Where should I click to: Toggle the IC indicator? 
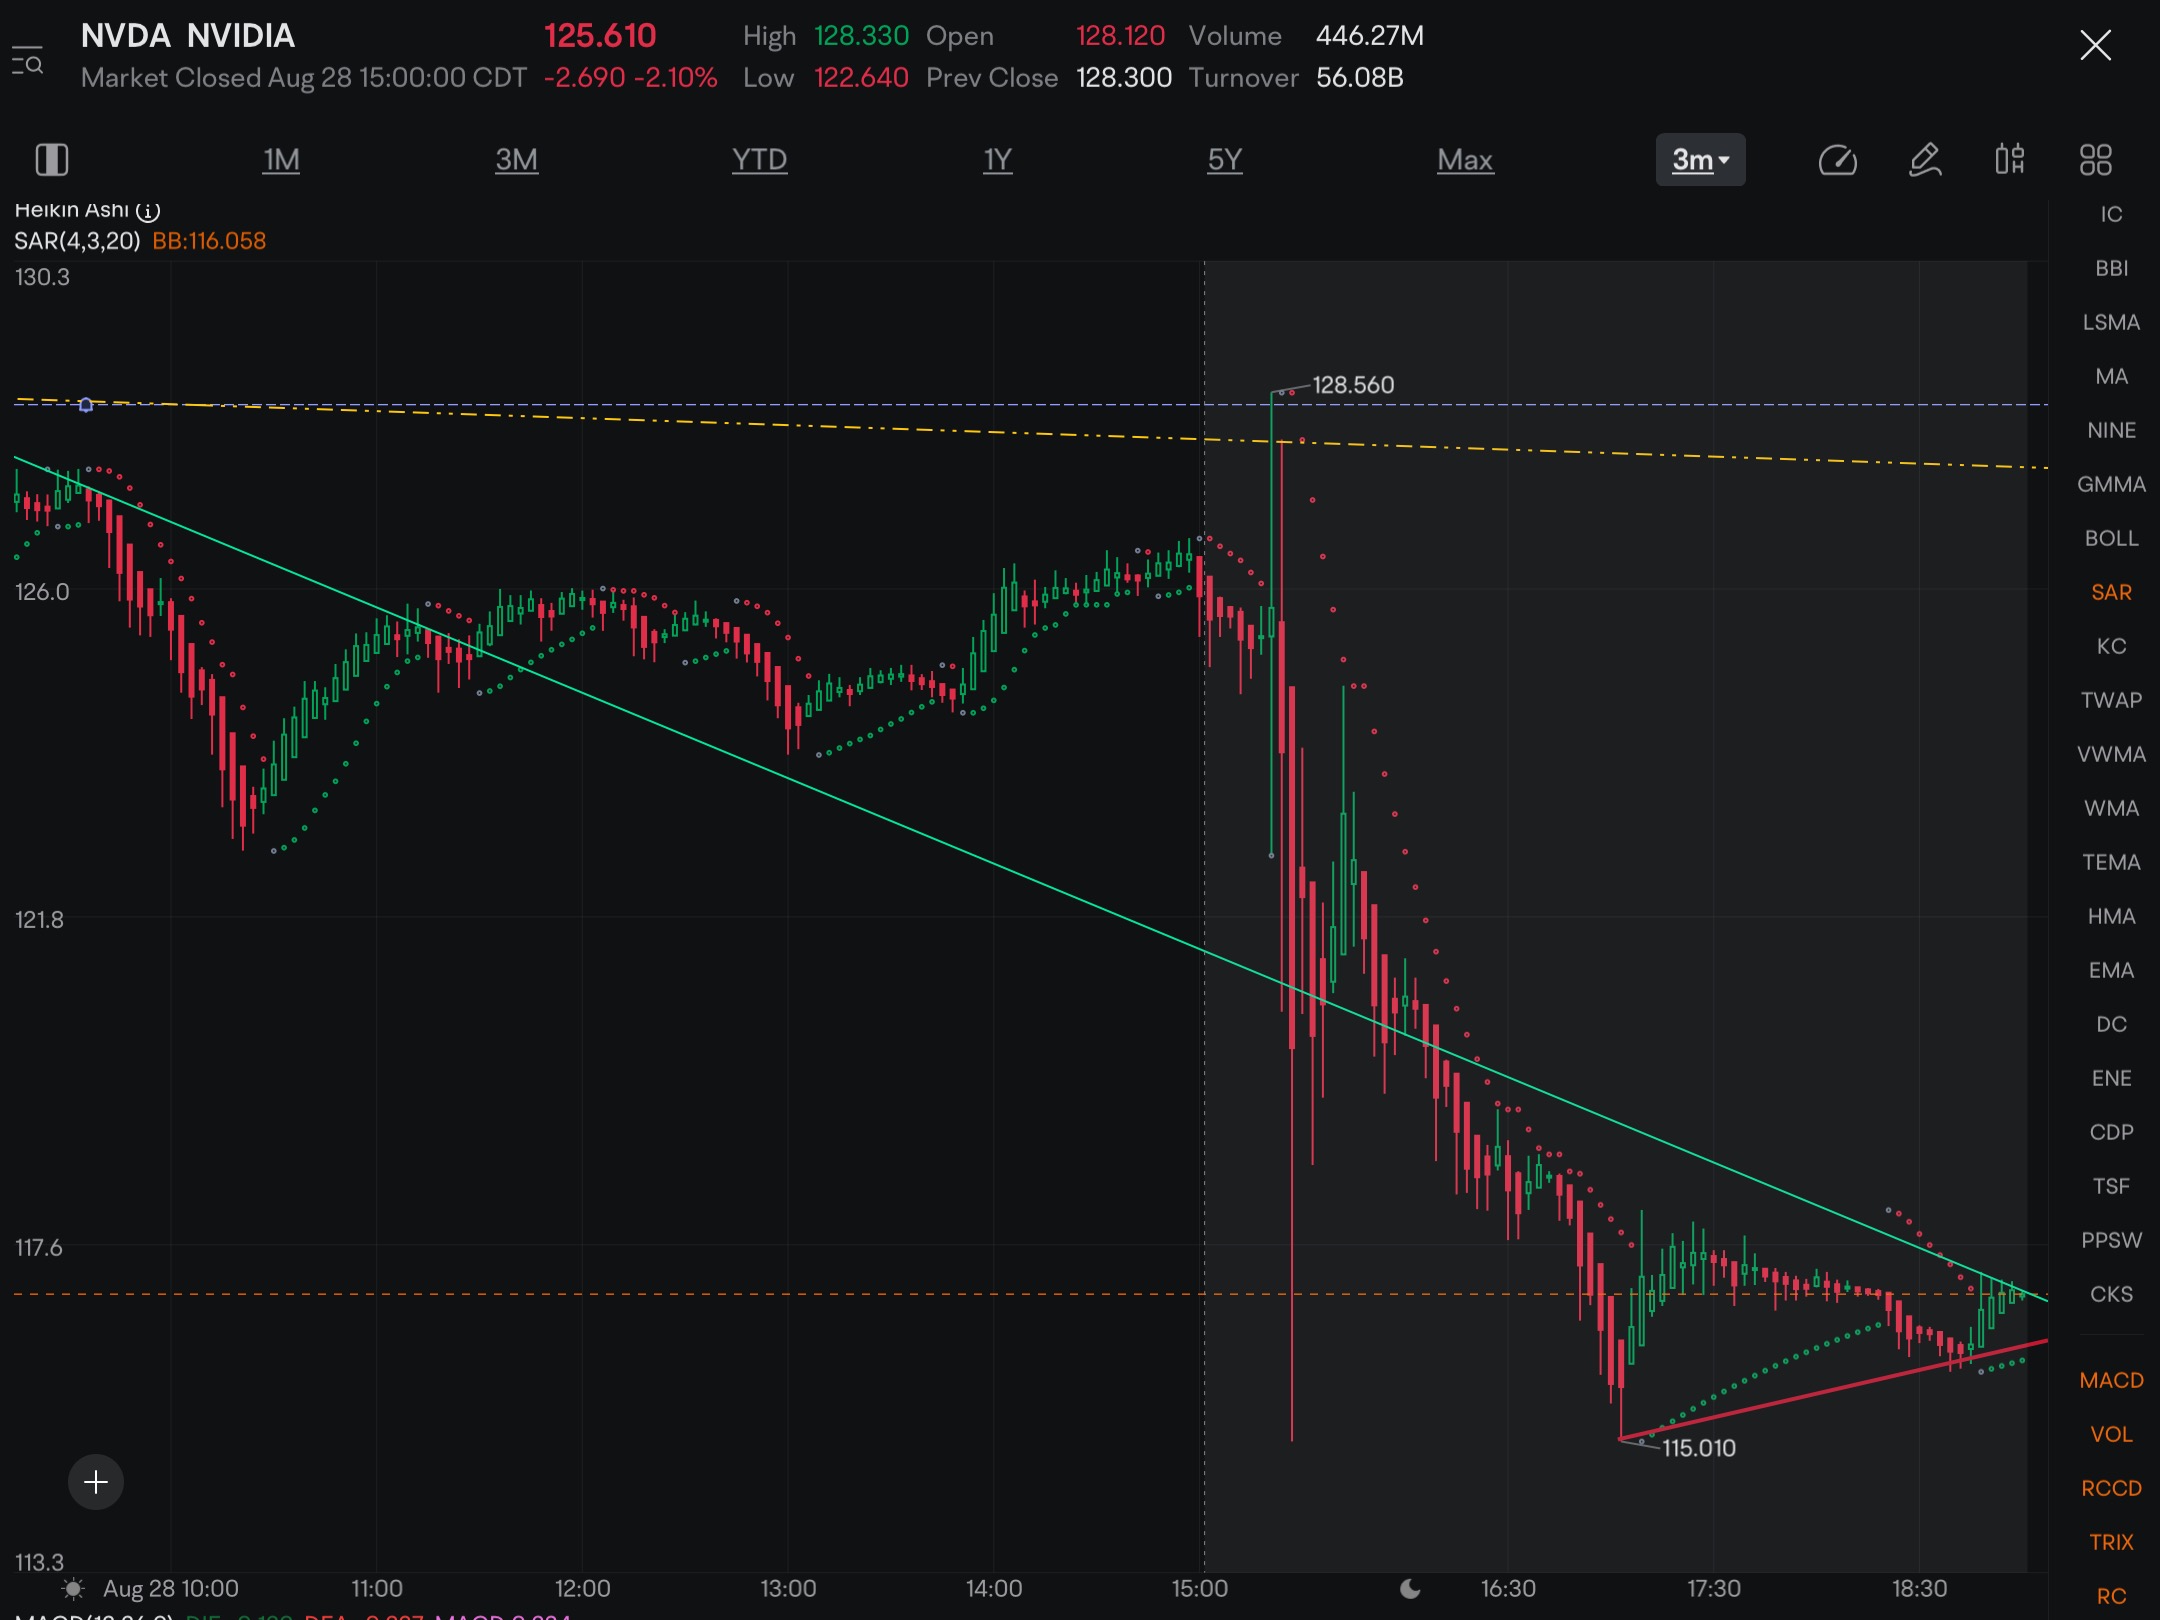tap(2111, 215)
